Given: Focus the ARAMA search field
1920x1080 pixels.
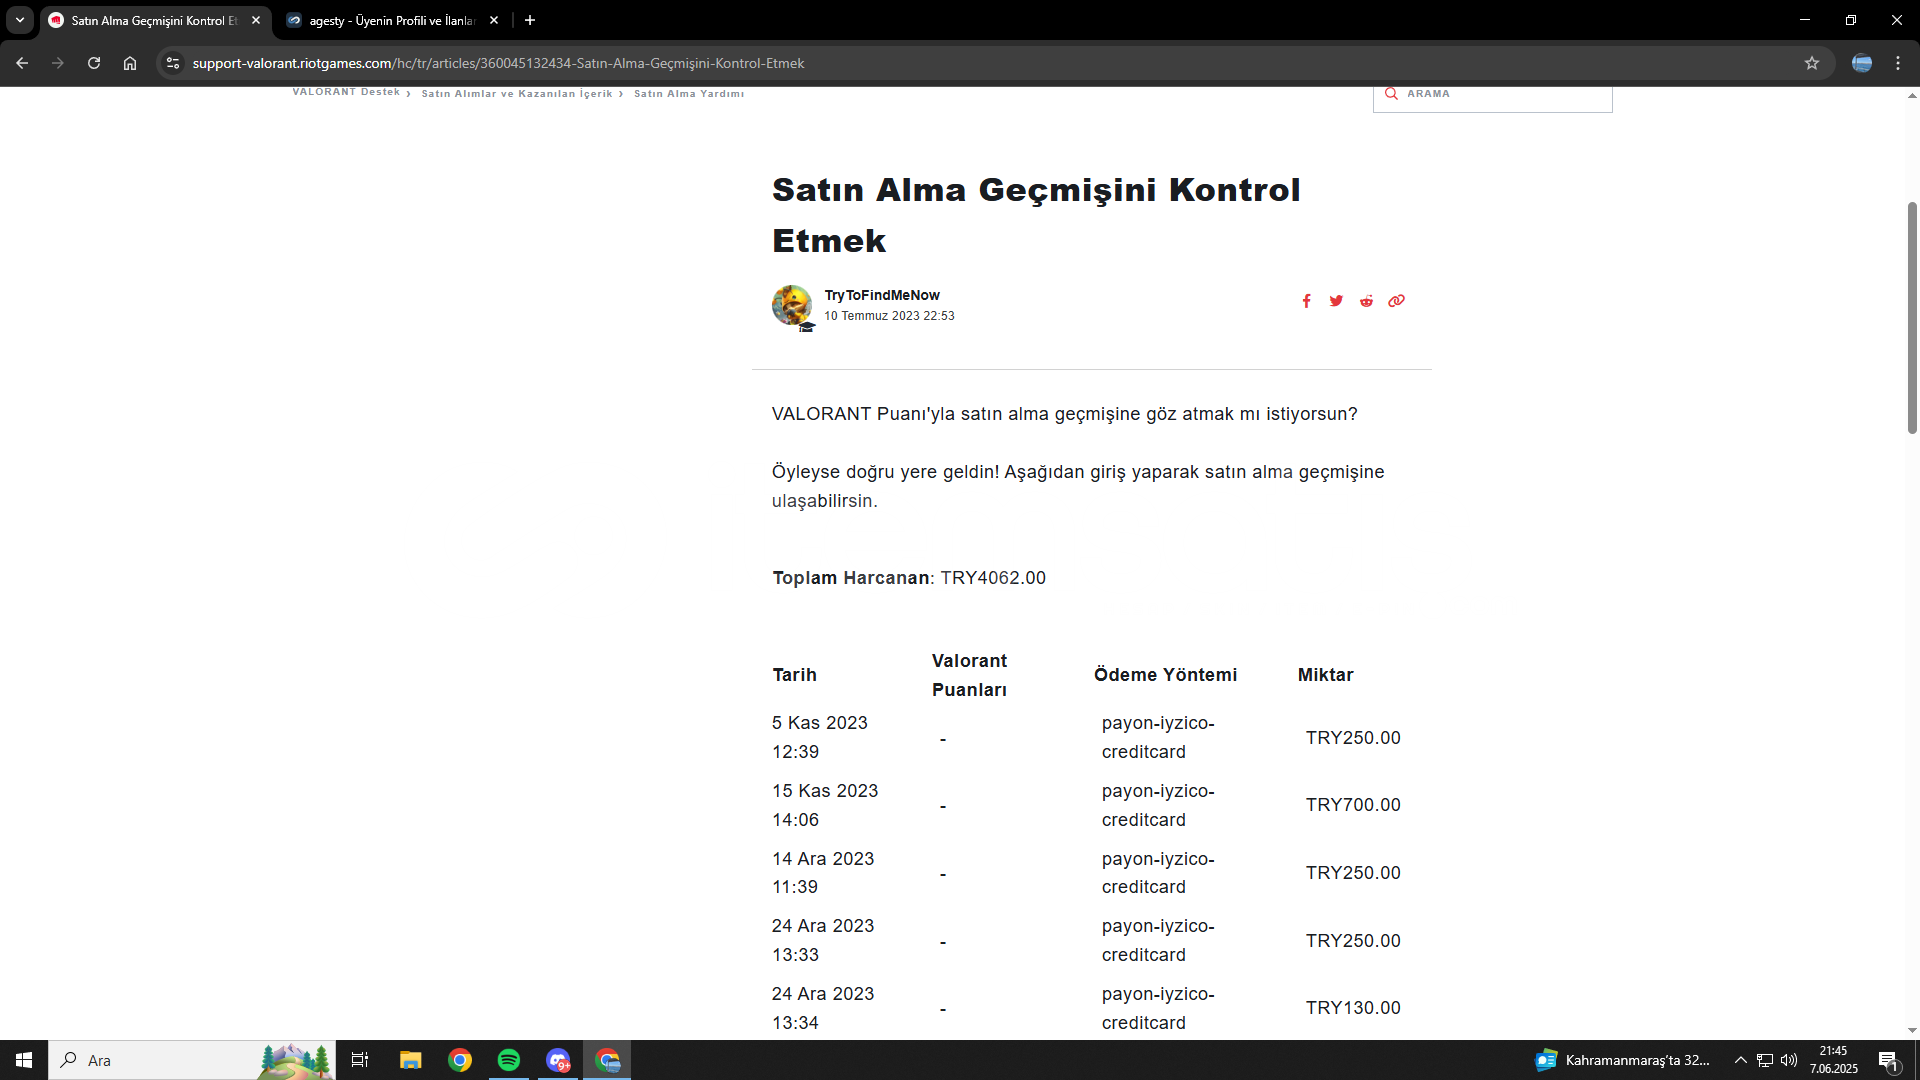Looking at the screenshot, I should pyautogui.click(x=1492, y=97).
